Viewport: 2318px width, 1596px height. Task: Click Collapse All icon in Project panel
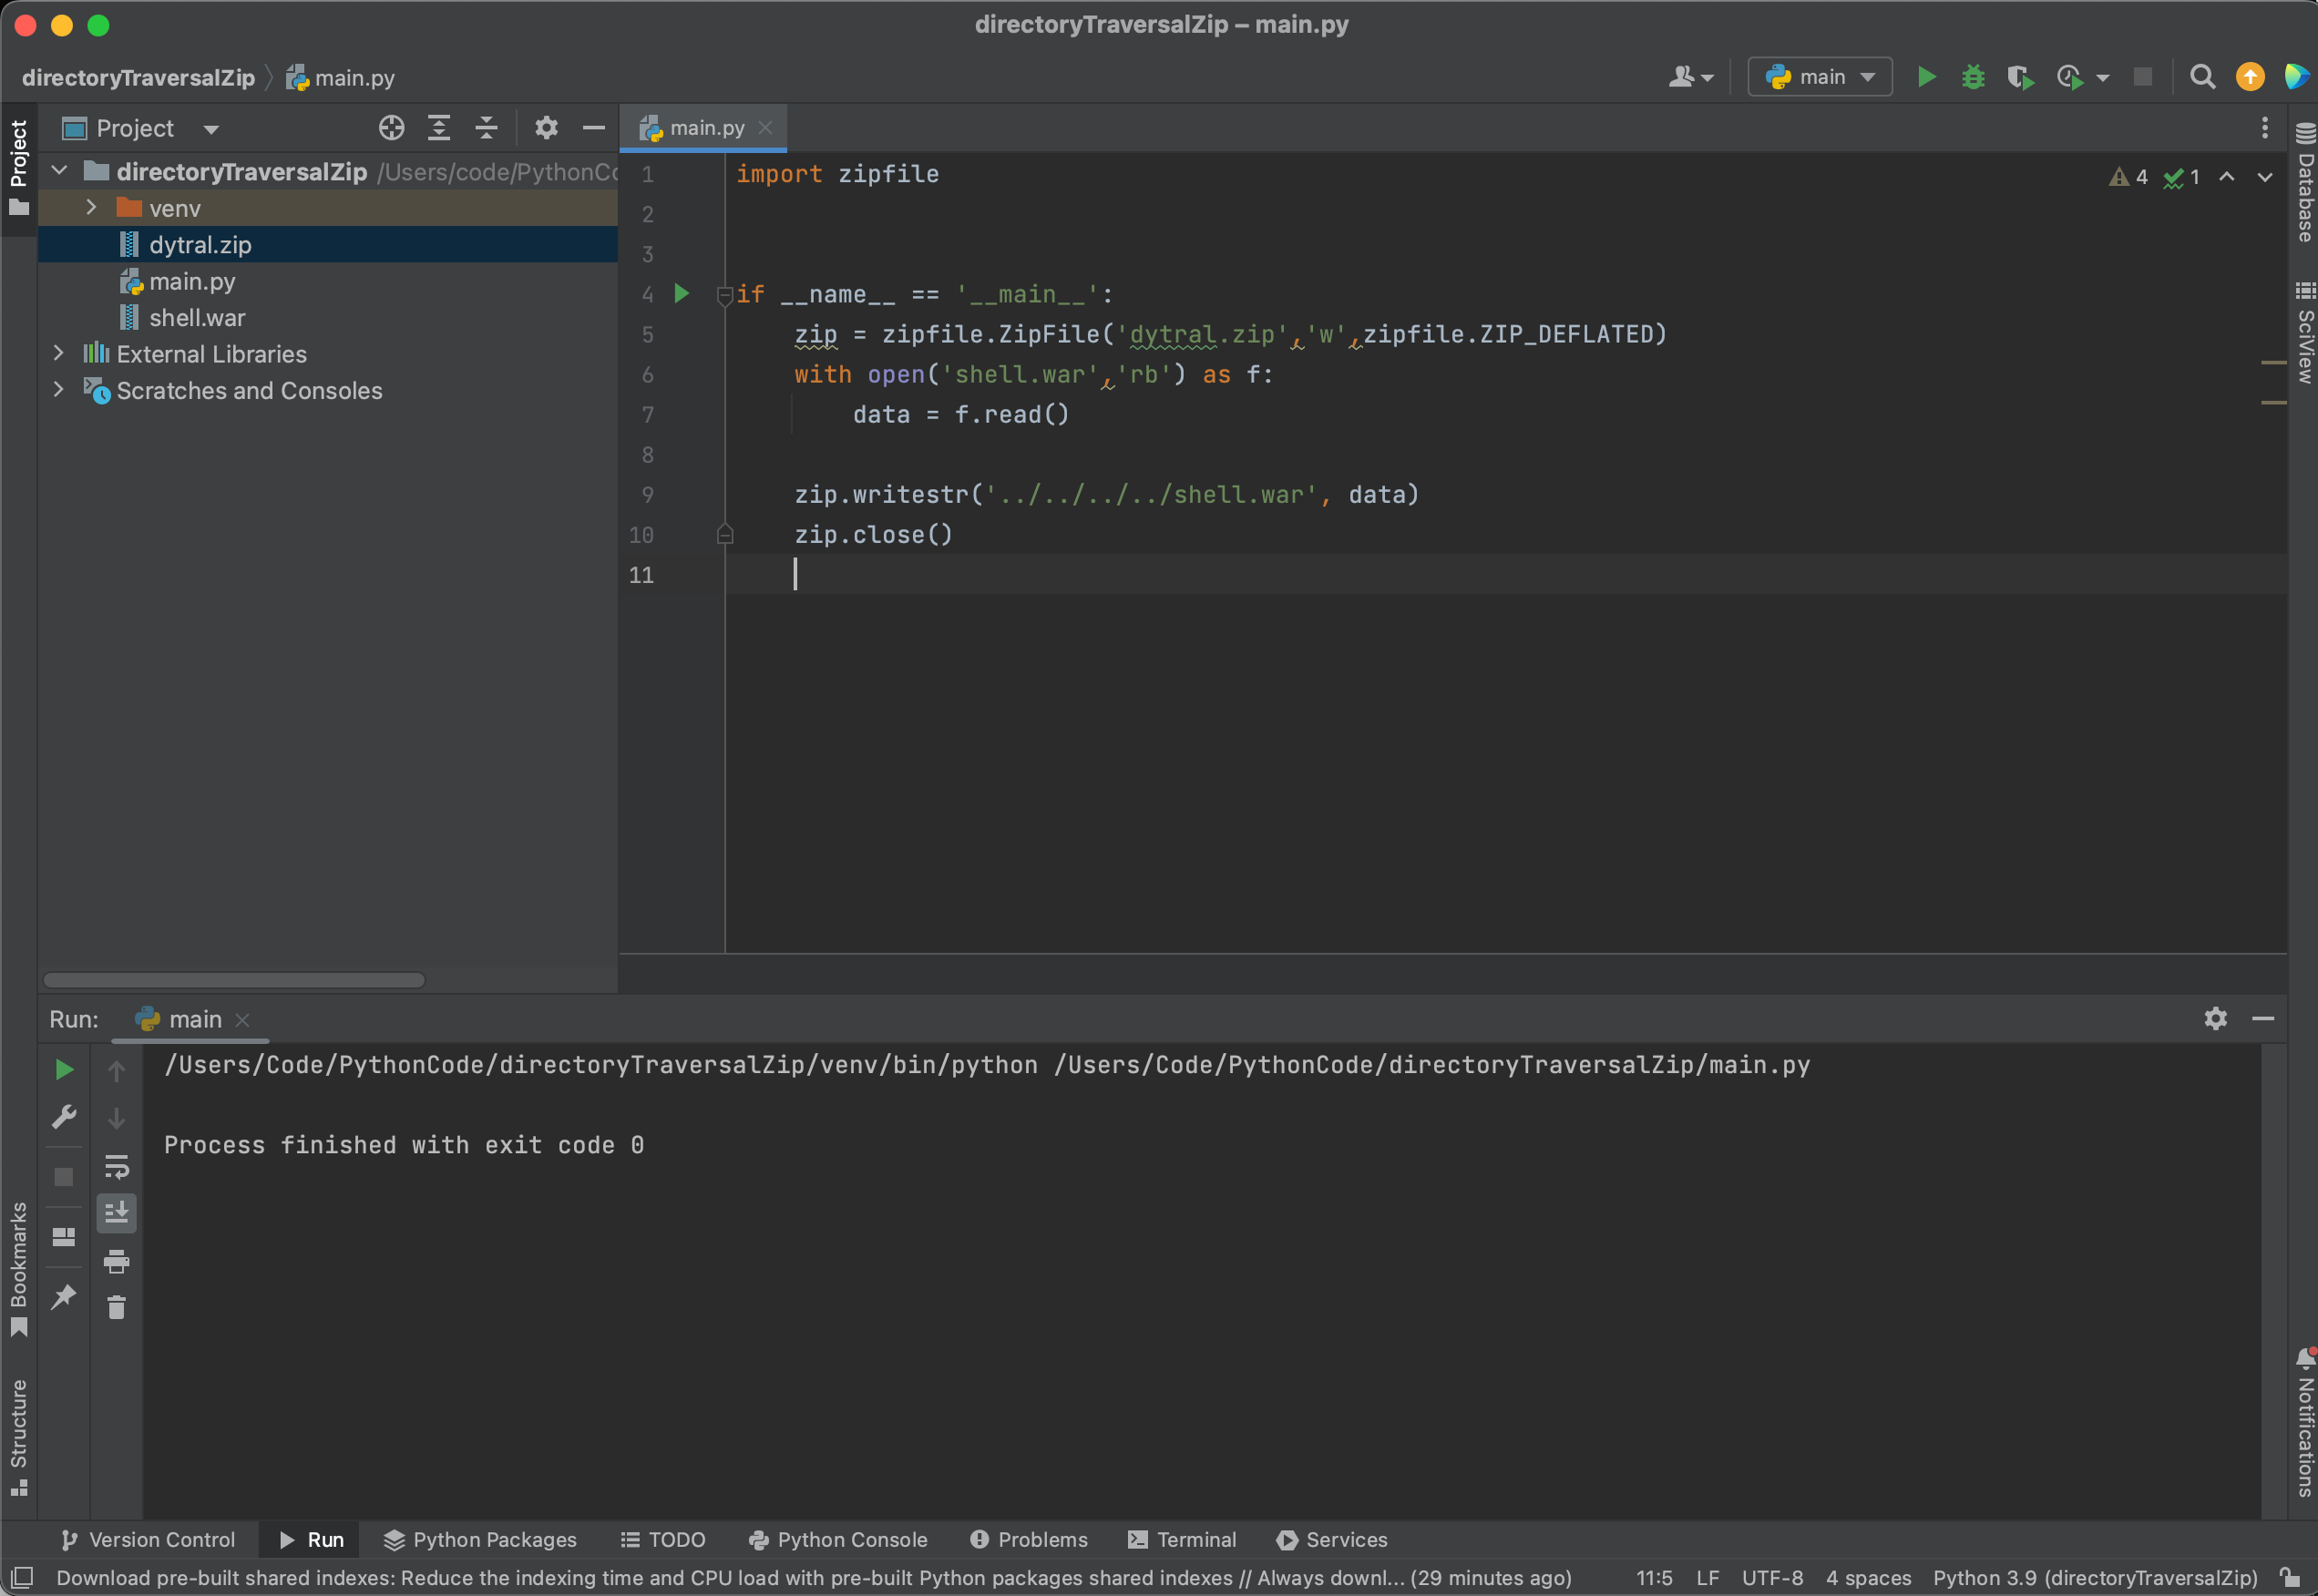tap(486, 128)
